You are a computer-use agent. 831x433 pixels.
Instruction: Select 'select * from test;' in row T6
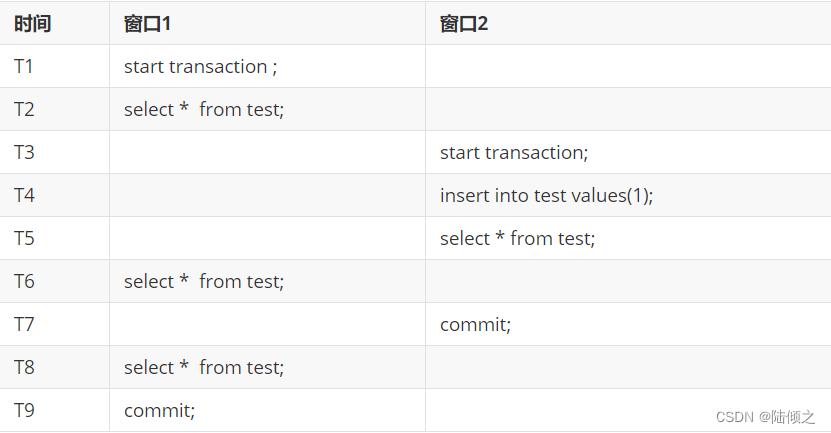point(204,281)
